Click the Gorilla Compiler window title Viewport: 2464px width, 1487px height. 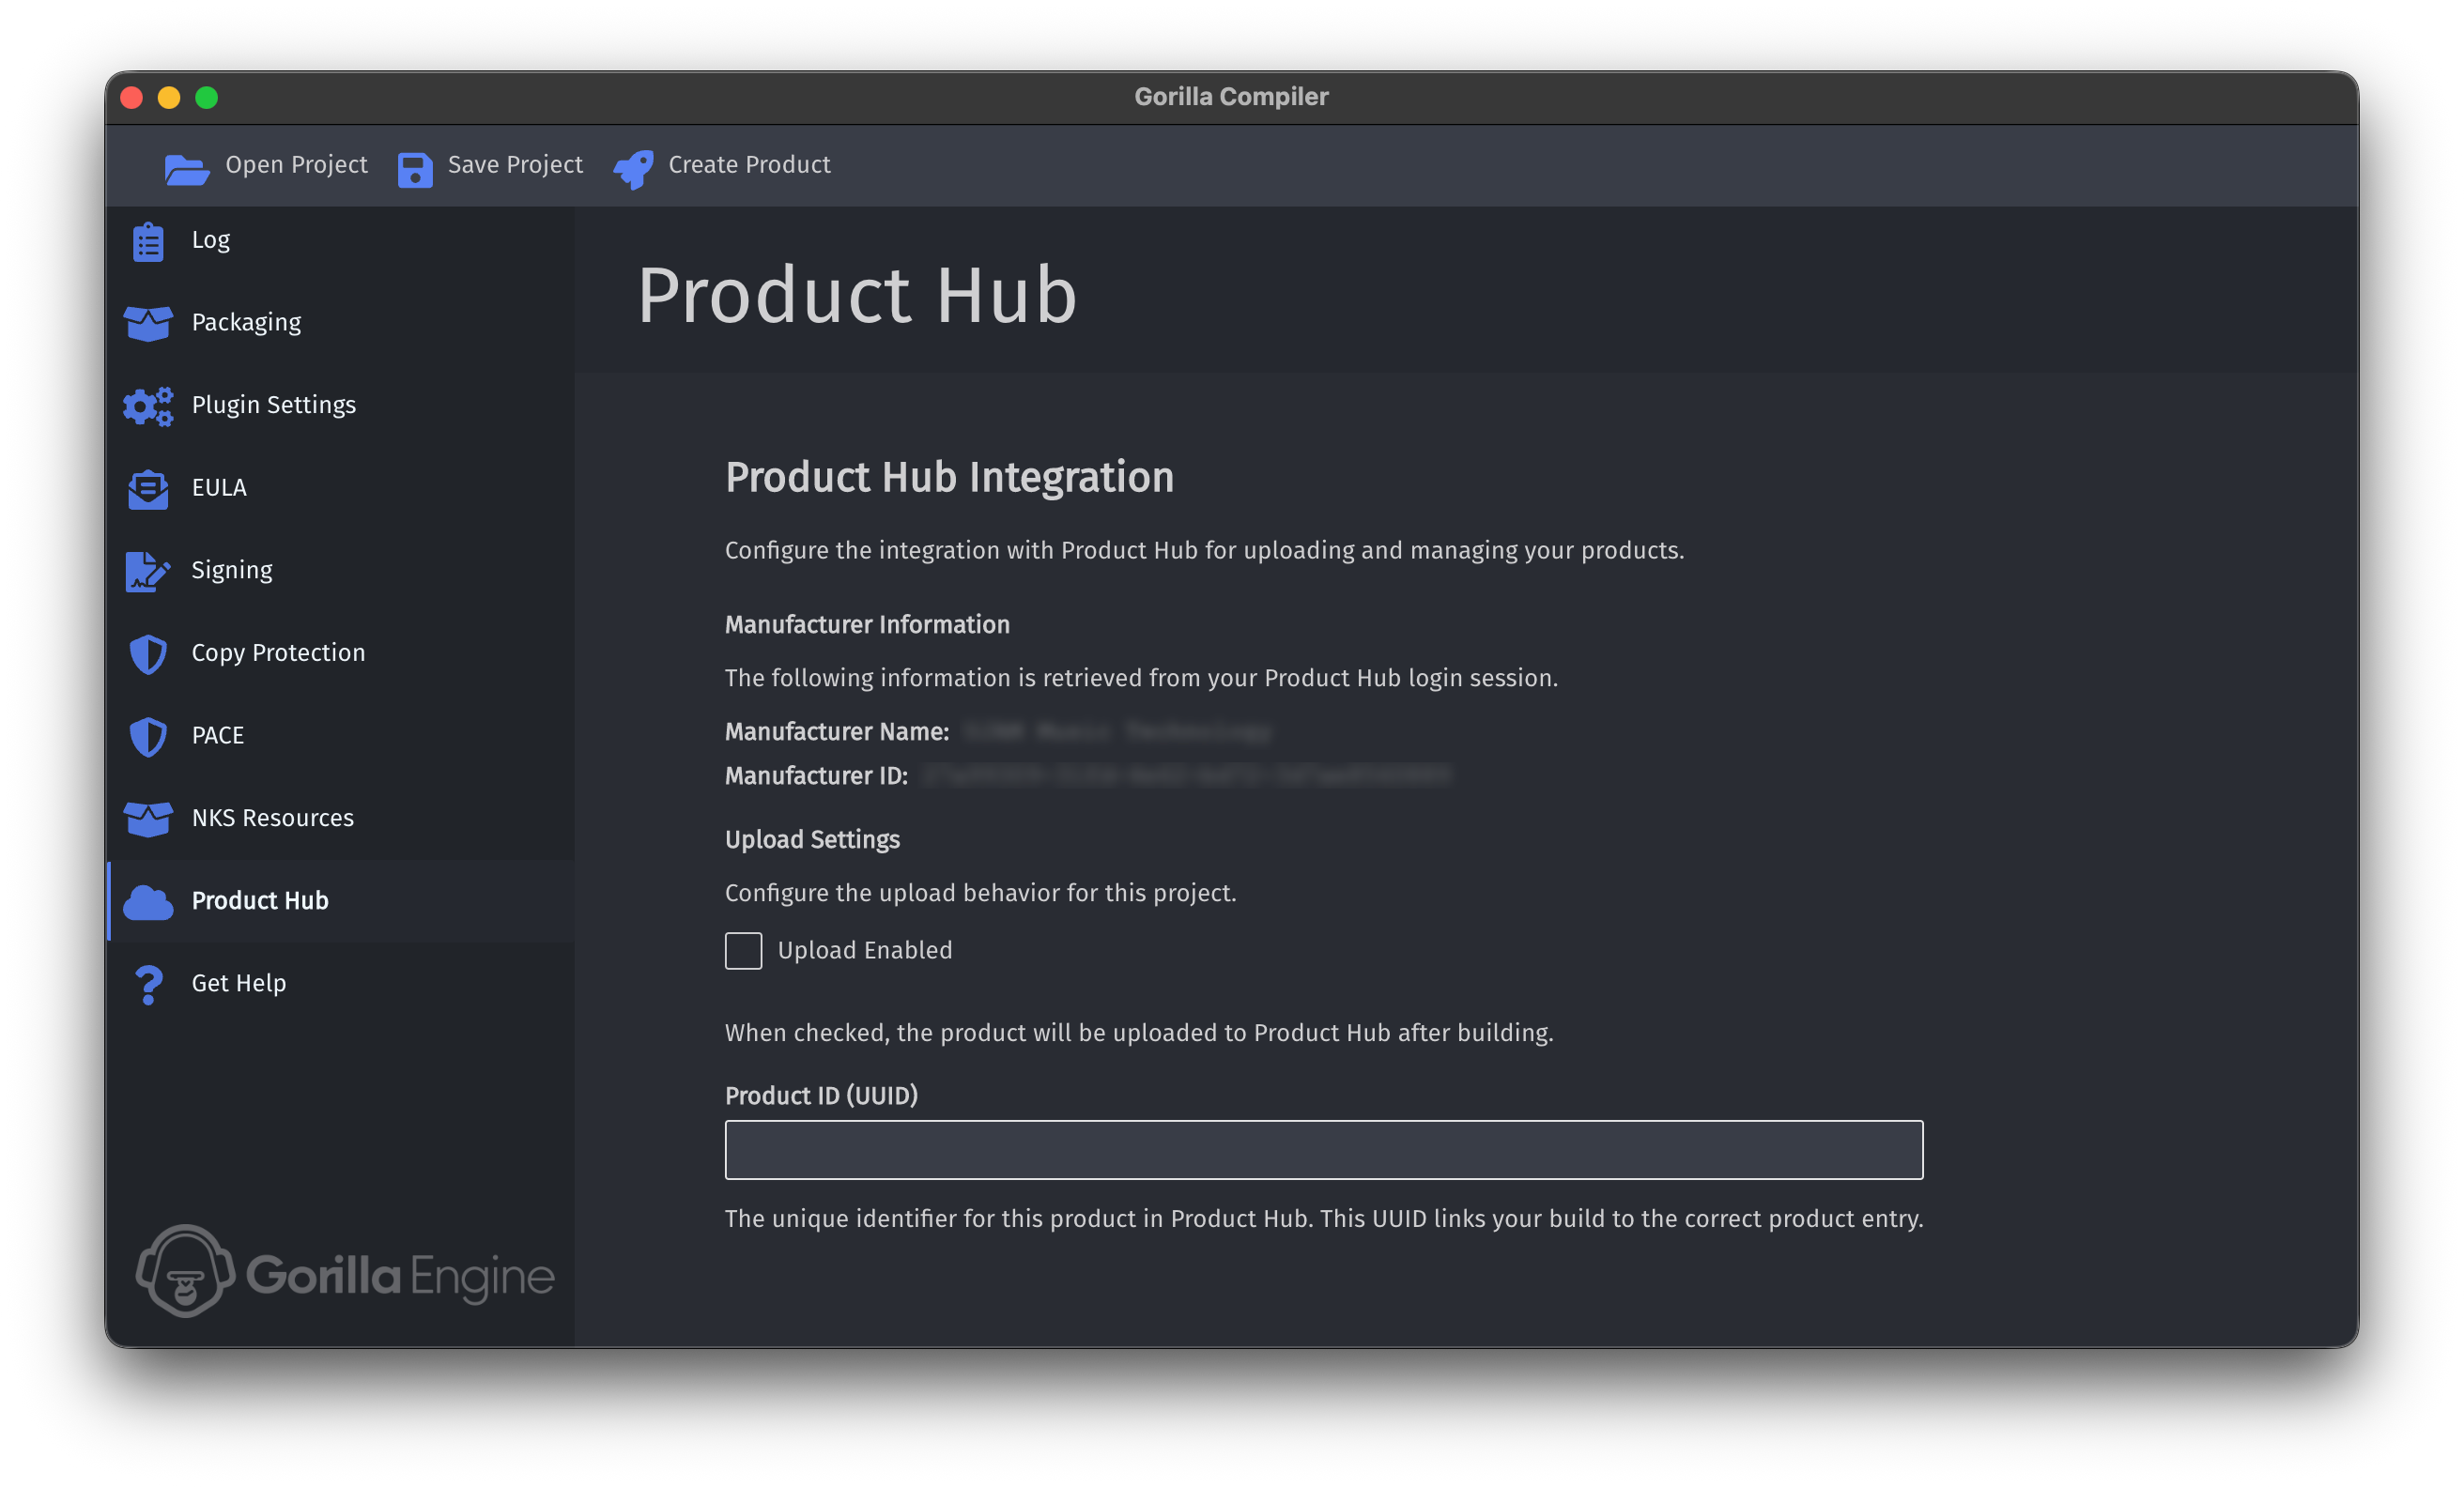click(x=1231, y=97)
